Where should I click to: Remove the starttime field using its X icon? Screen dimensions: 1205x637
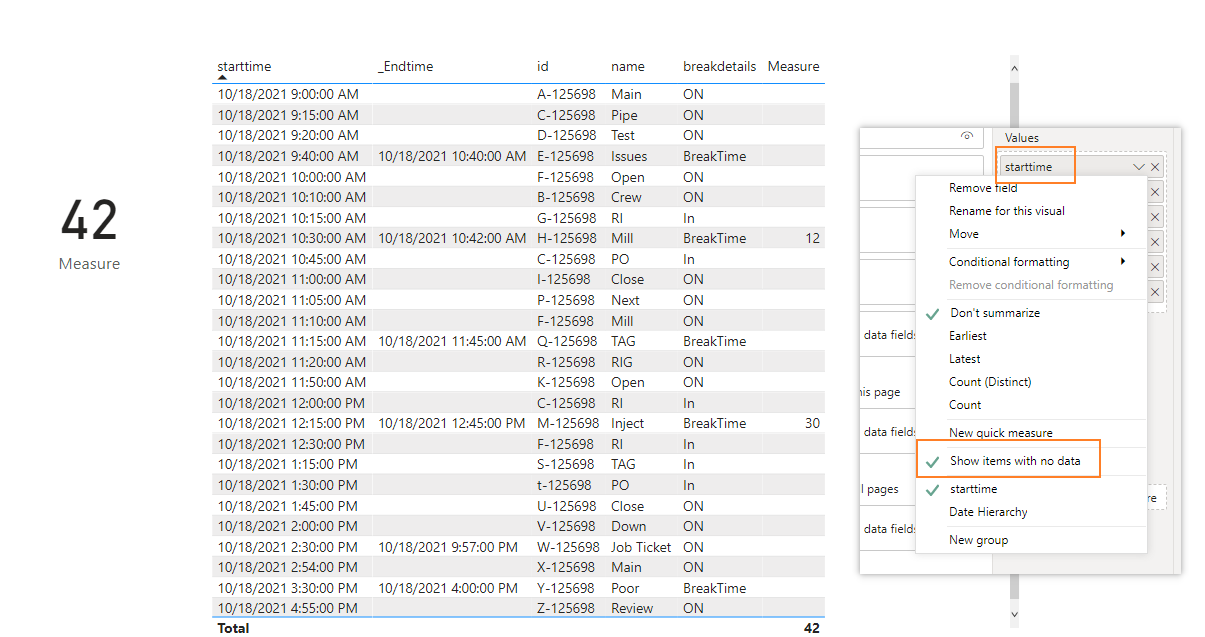1155,167
